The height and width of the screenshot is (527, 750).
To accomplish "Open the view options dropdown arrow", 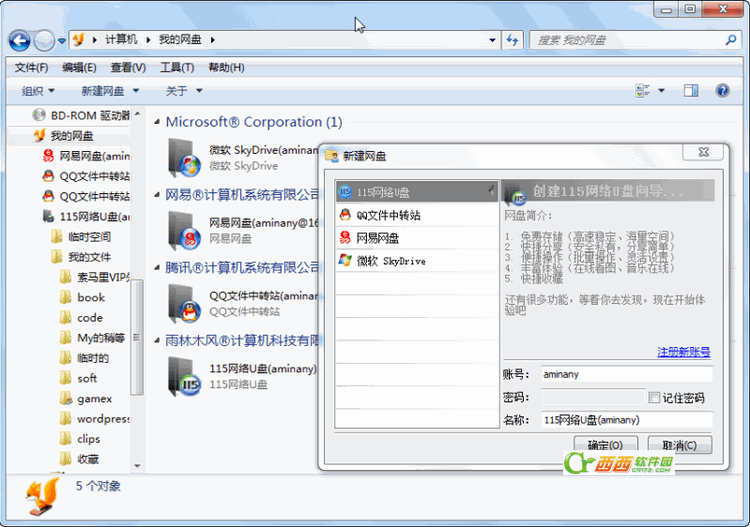I will click(x=662, y=90).
